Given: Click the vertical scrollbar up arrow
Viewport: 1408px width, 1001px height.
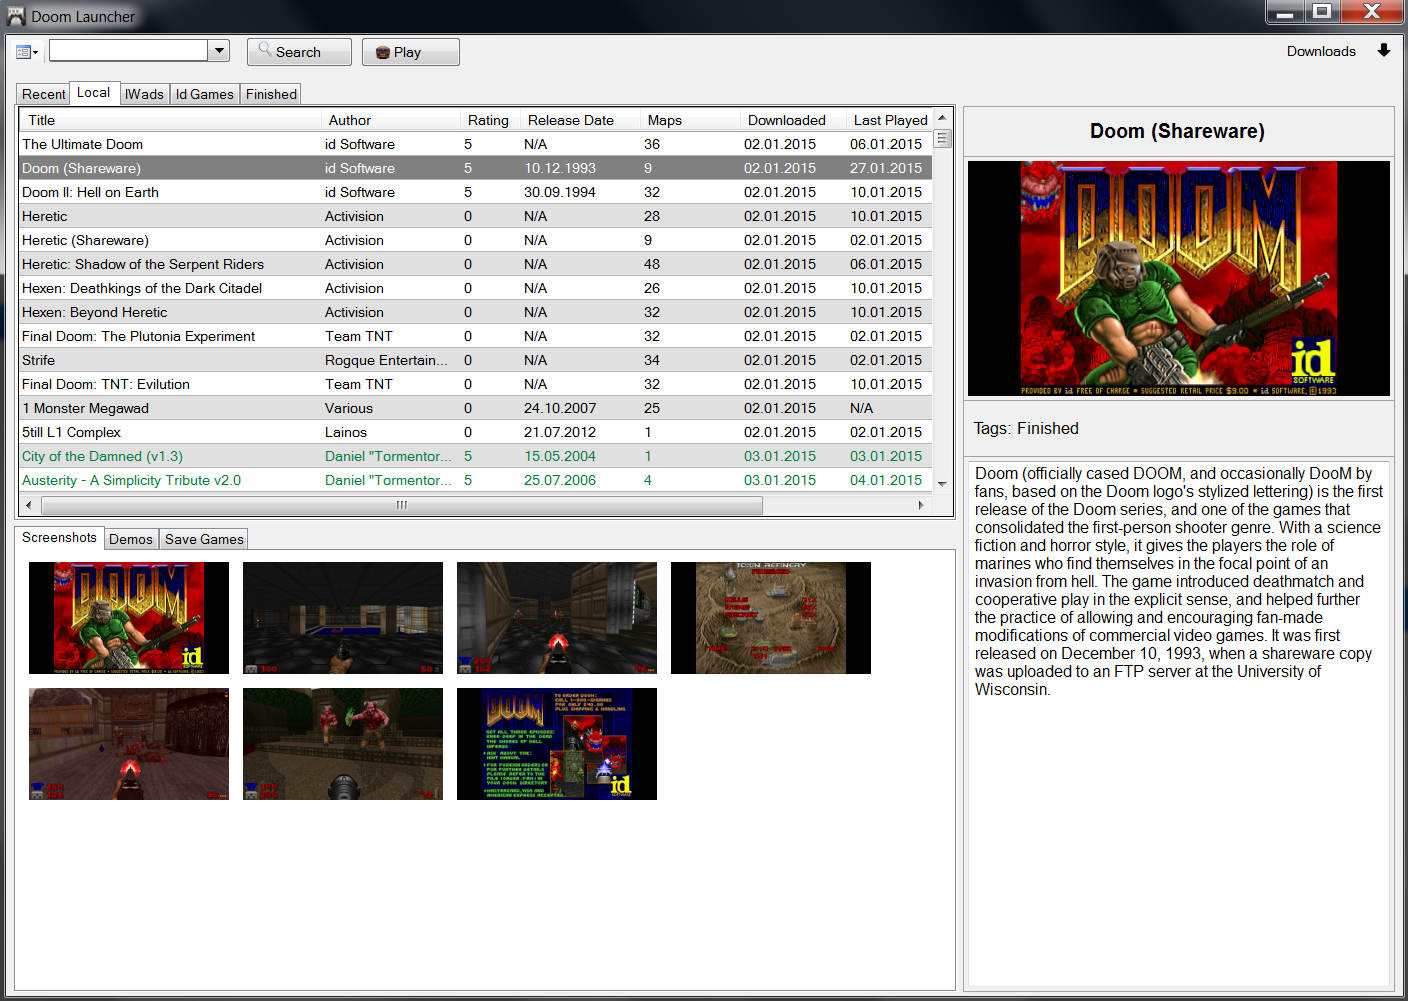Looking at the screenshot, I should (942, 118).
